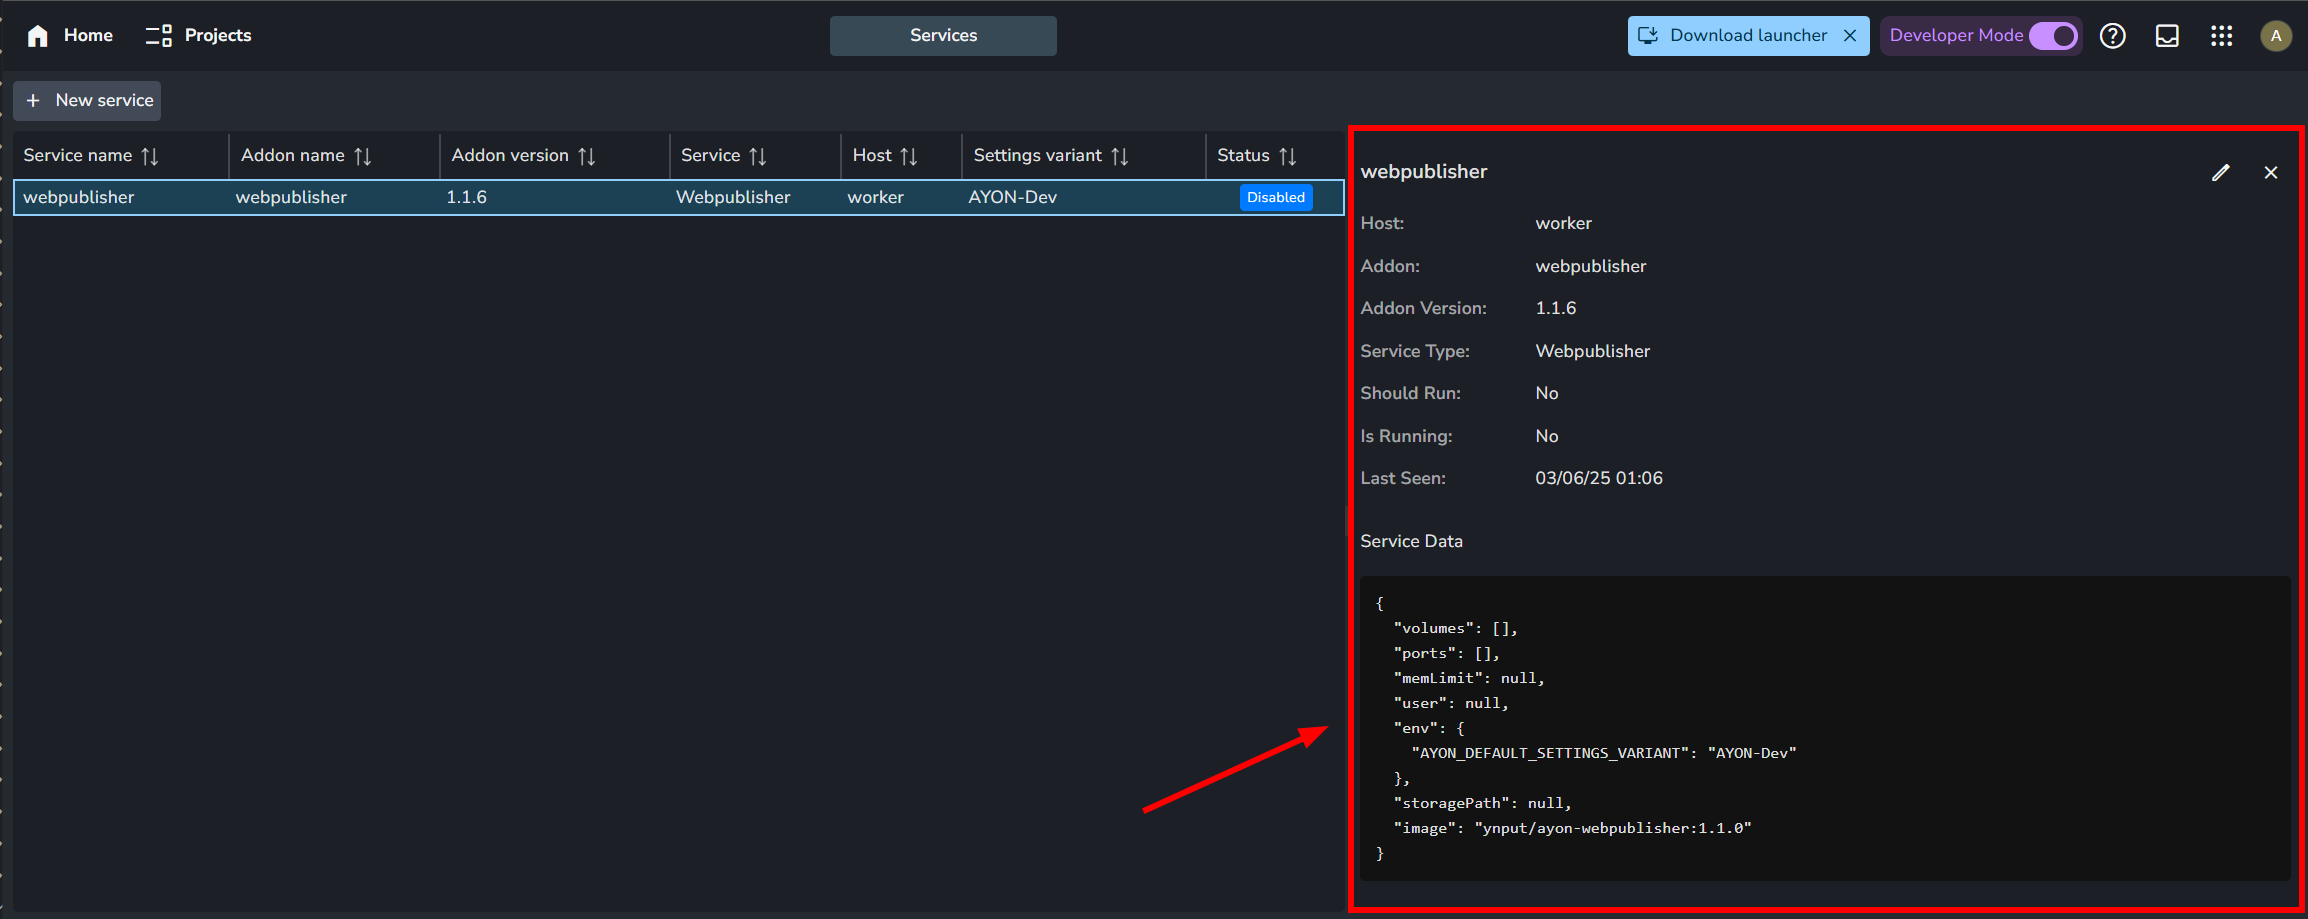Screen dimensions: 2308x919
Task: Close the webpublisher details panel
Action: click(2270, 173)
